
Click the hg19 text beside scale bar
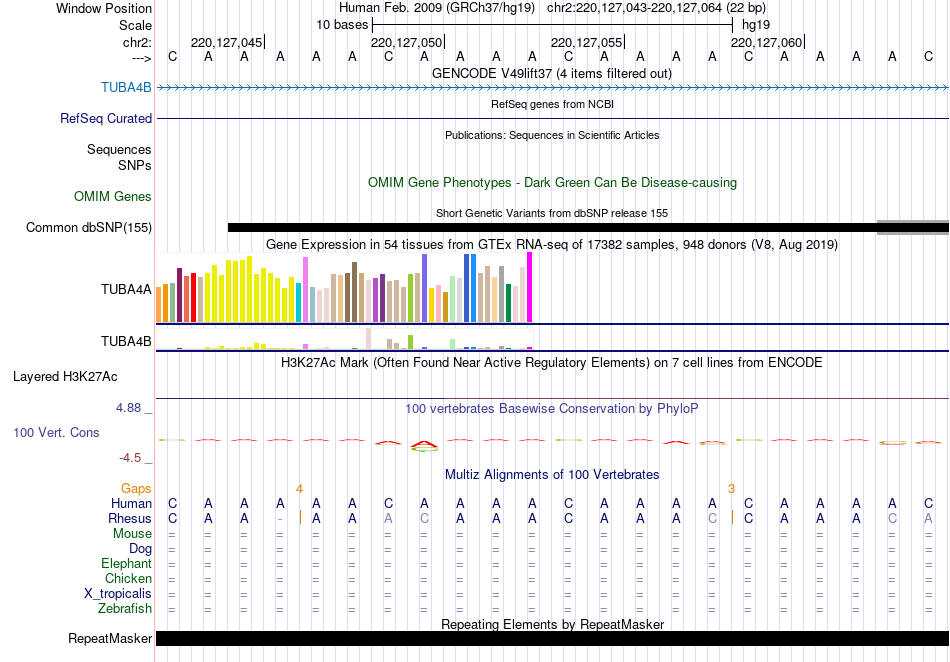tap(756, 25)
